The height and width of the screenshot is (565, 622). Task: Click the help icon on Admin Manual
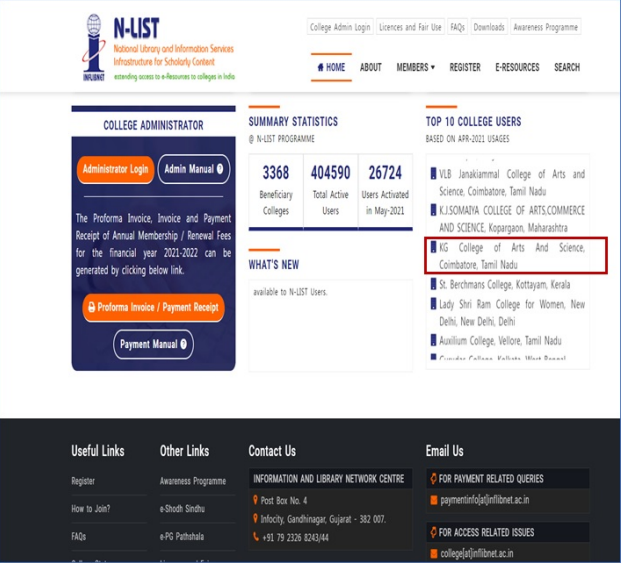[220, 169]
